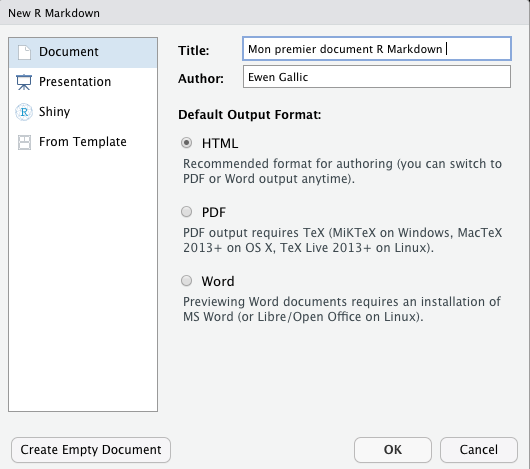
Task: Choose the Shiny entry in the list
Action: pos(83,112)
